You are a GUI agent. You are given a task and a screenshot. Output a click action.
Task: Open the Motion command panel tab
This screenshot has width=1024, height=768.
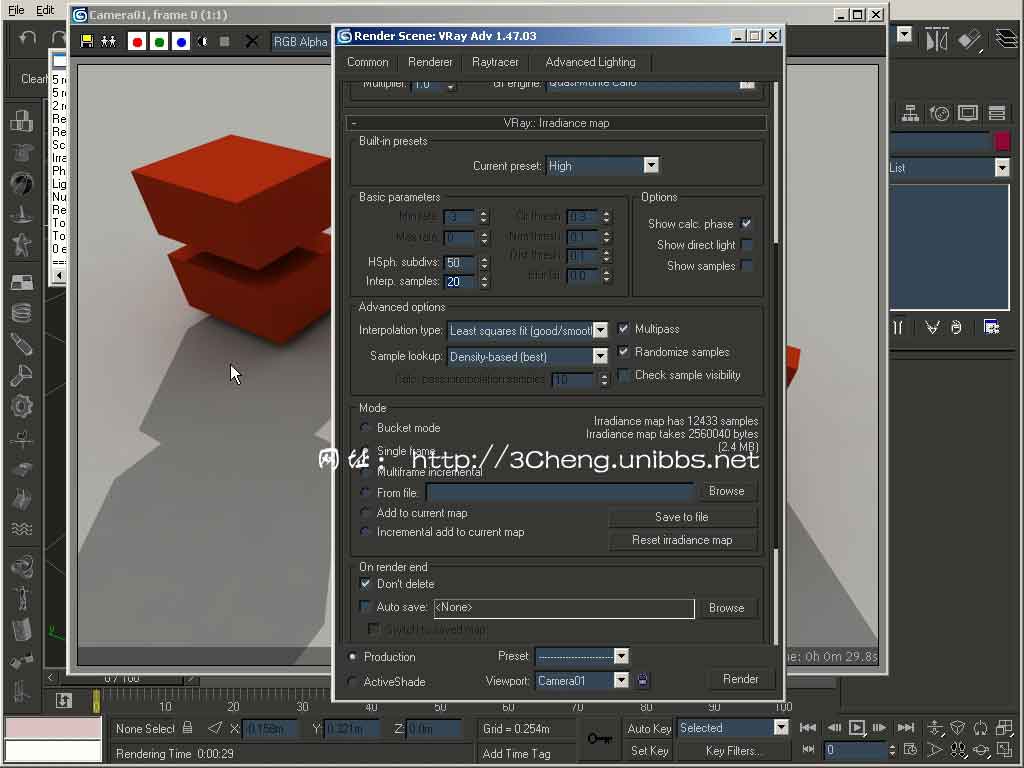tap(939, 113)
